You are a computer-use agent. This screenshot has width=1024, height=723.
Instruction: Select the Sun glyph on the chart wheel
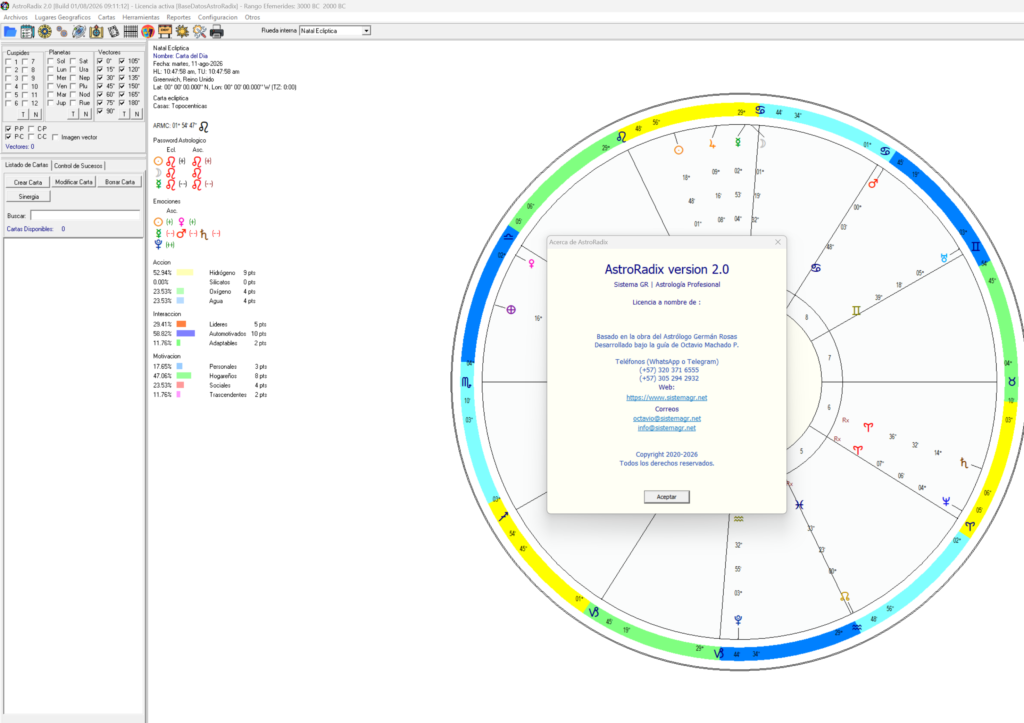click(679, 150)
